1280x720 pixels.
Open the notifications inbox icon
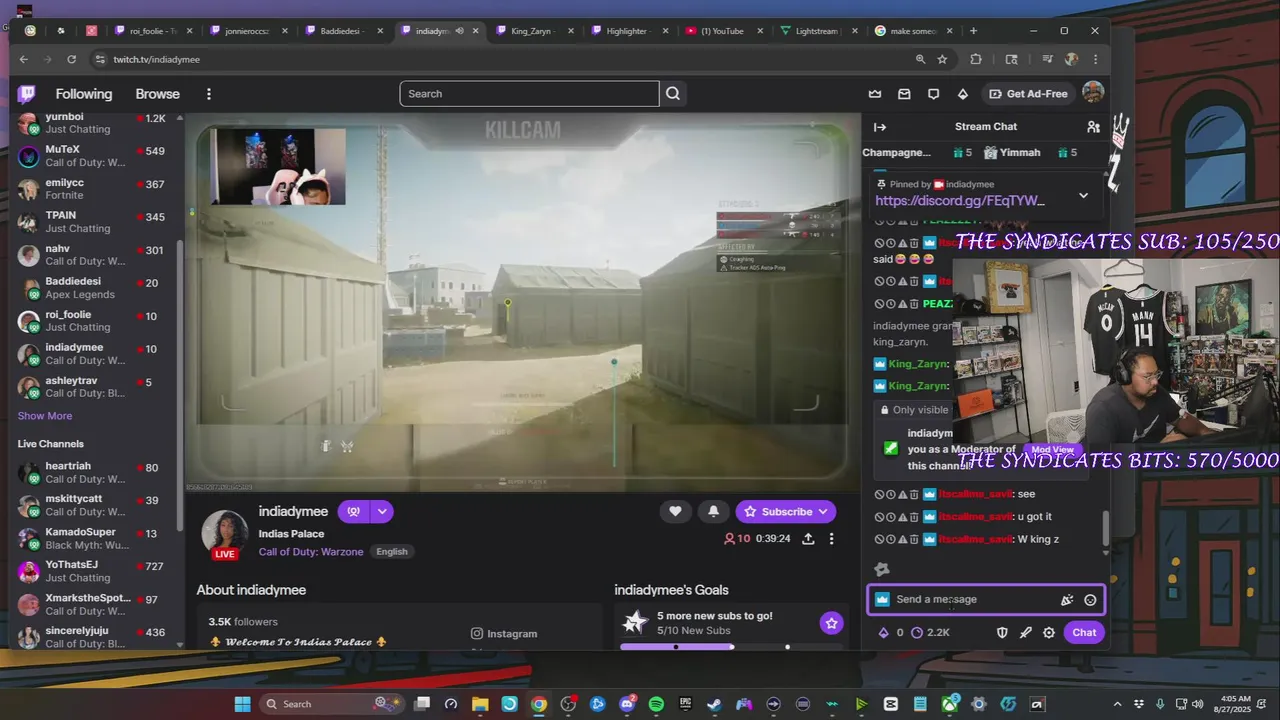(904, 94)
